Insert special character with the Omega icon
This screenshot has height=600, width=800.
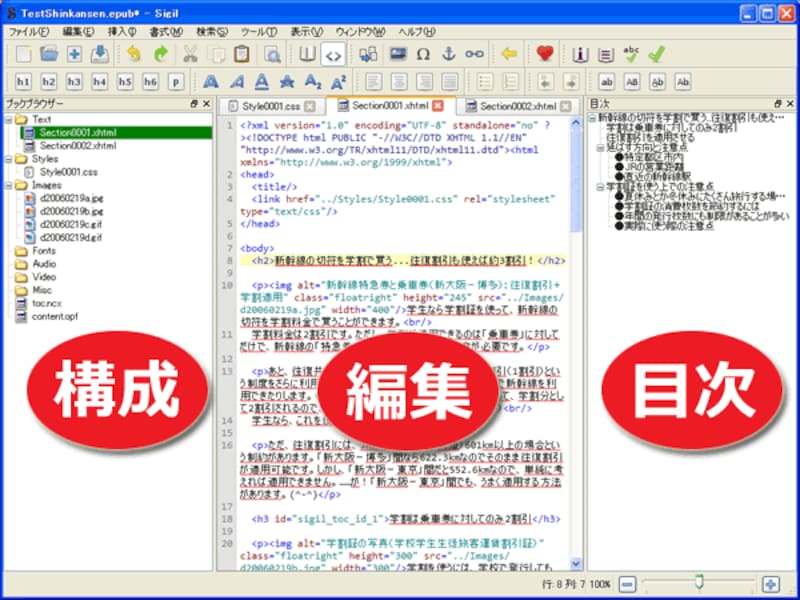pos(423,54)
